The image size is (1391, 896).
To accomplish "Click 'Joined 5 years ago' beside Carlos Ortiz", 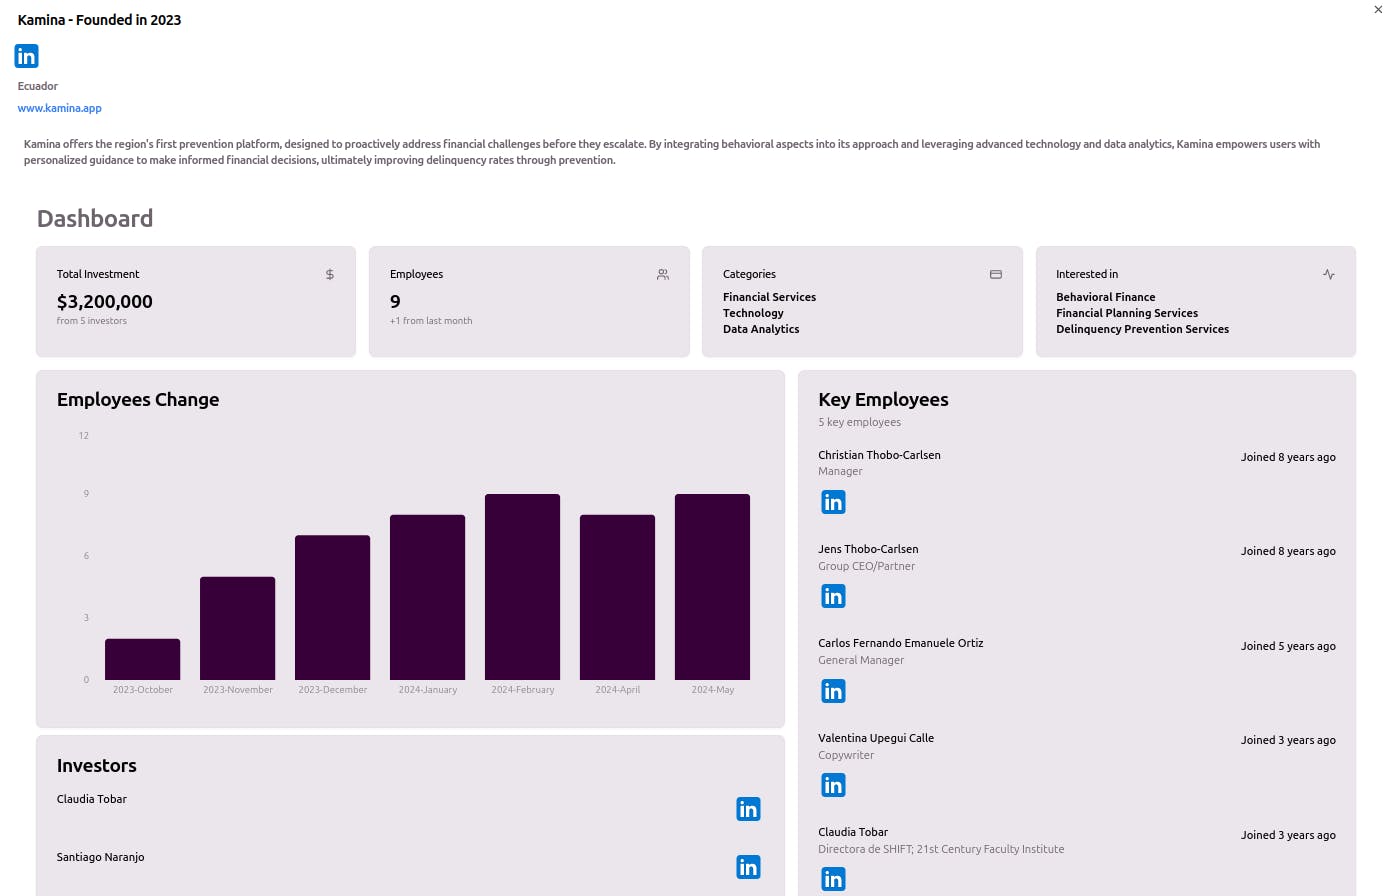I will click(1288, 646).
